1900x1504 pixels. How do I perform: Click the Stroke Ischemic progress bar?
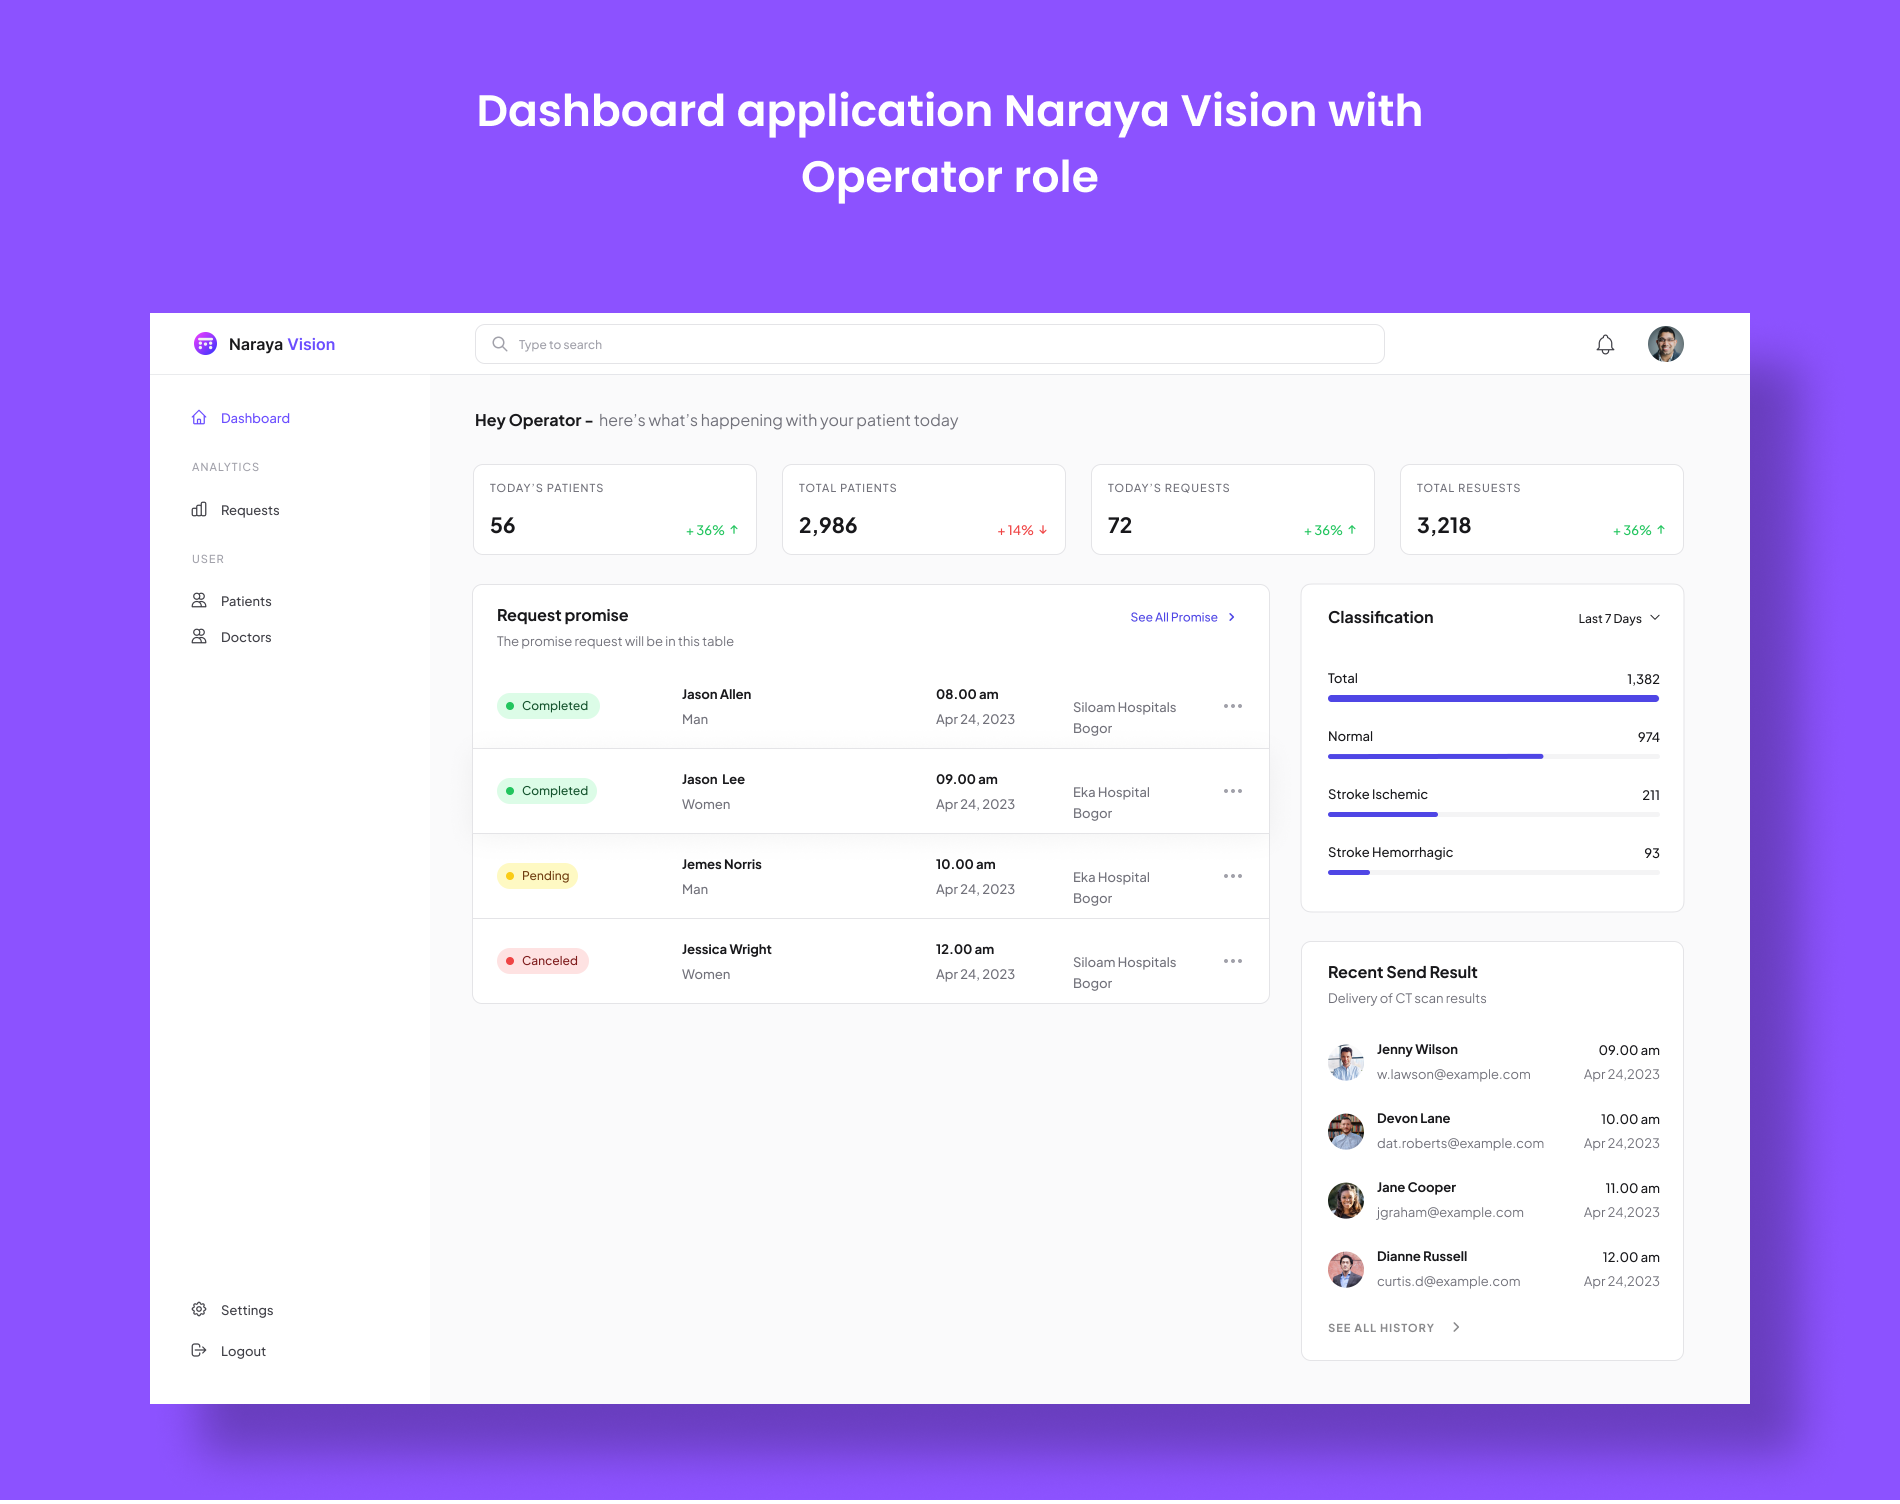[1493, 814]
